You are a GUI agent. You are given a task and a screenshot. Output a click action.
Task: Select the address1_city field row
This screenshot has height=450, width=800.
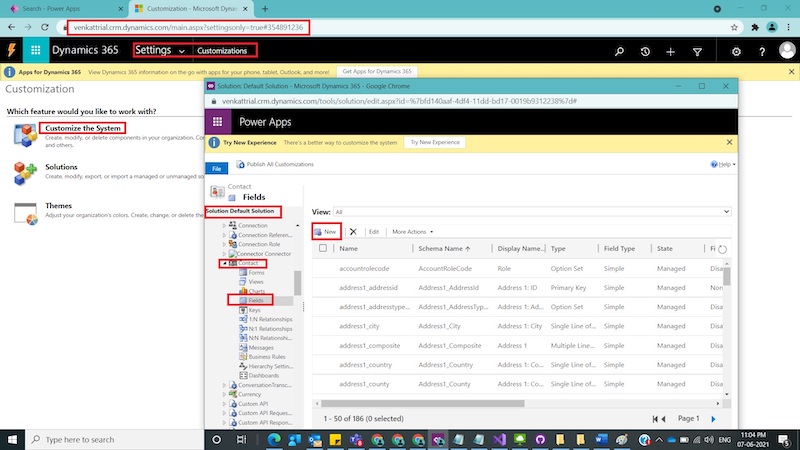coord(517,326)
